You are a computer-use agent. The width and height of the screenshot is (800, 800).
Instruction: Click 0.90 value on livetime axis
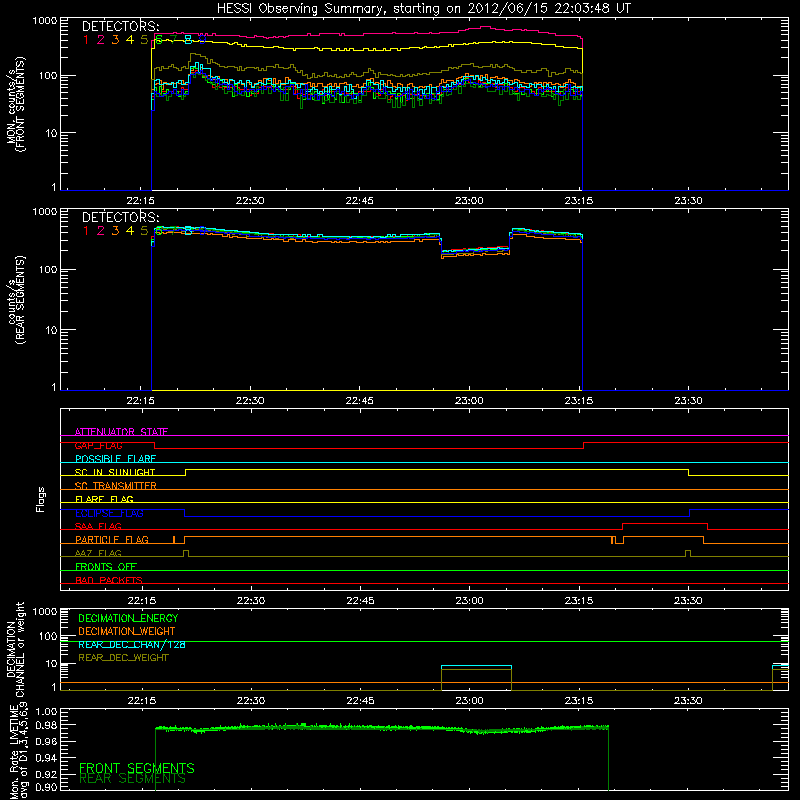46,787
